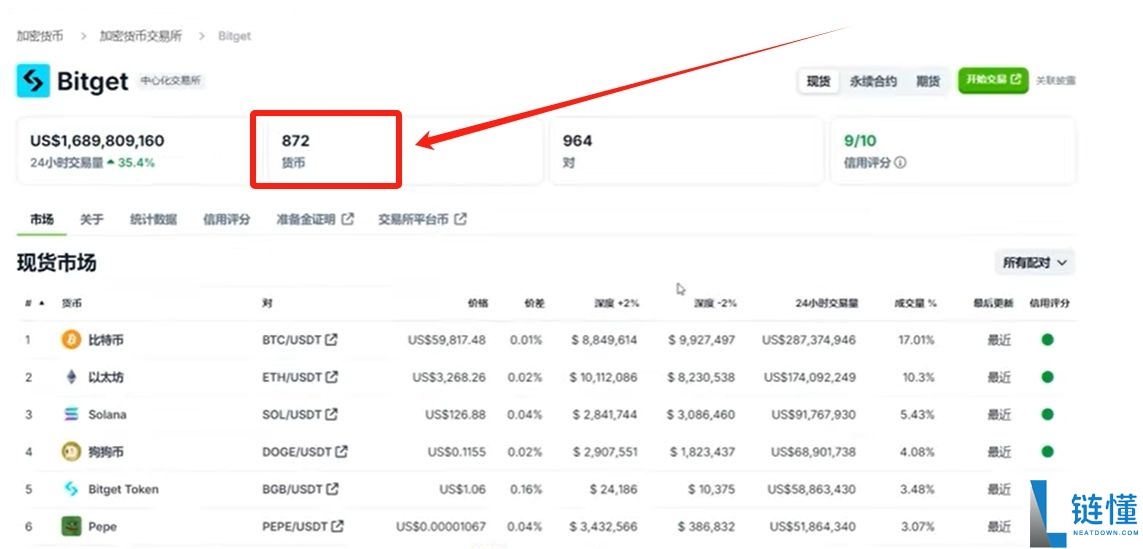
Task: Click Bitcoin volume US$287,374,946
Action: (809, 340)
